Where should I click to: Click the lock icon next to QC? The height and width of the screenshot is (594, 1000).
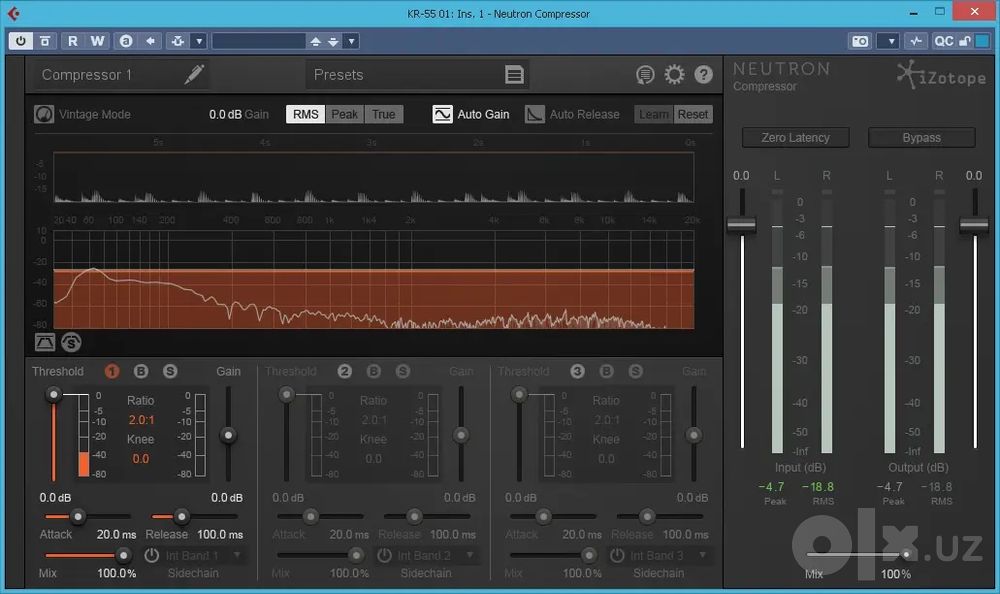(964, 41)
